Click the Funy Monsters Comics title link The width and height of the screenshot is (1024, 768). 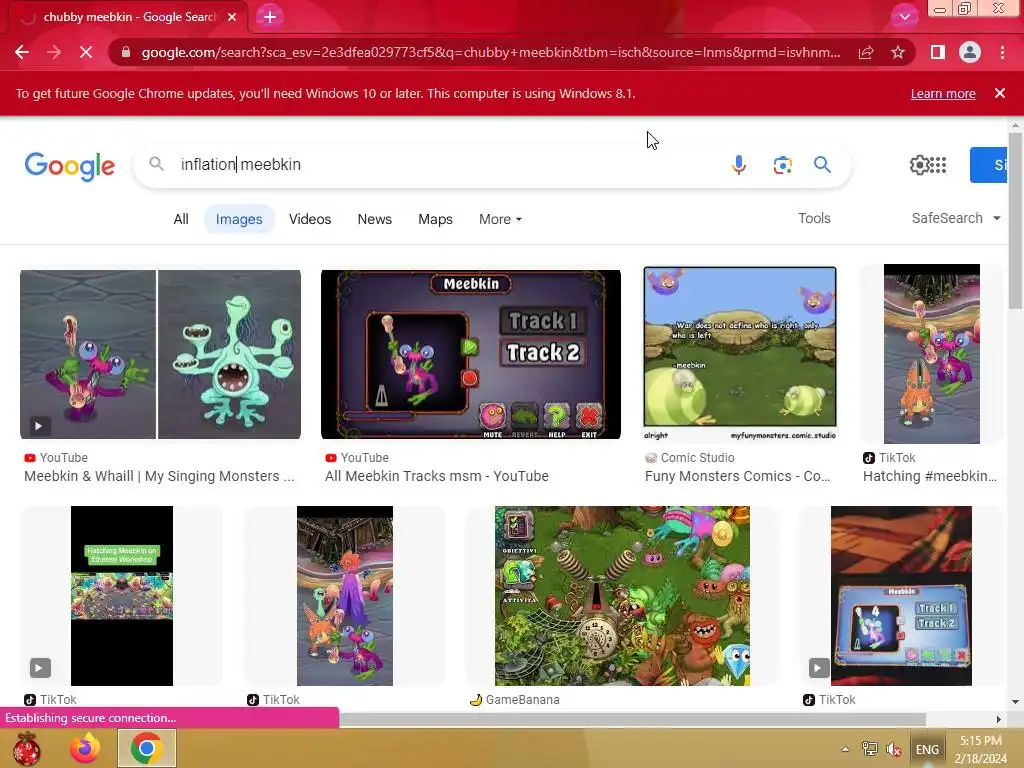pos(737,476)
